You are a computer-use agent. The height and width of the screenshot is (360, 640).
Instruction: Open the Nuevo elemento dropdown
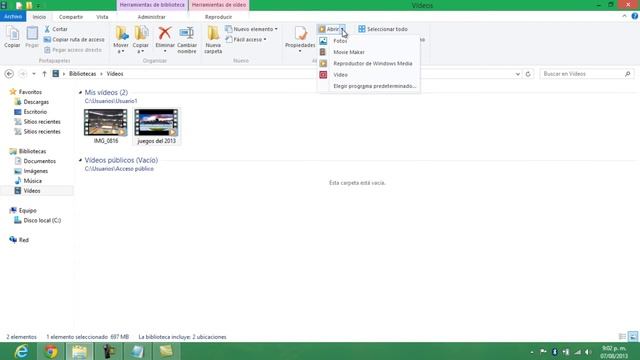tap(252, 29)
